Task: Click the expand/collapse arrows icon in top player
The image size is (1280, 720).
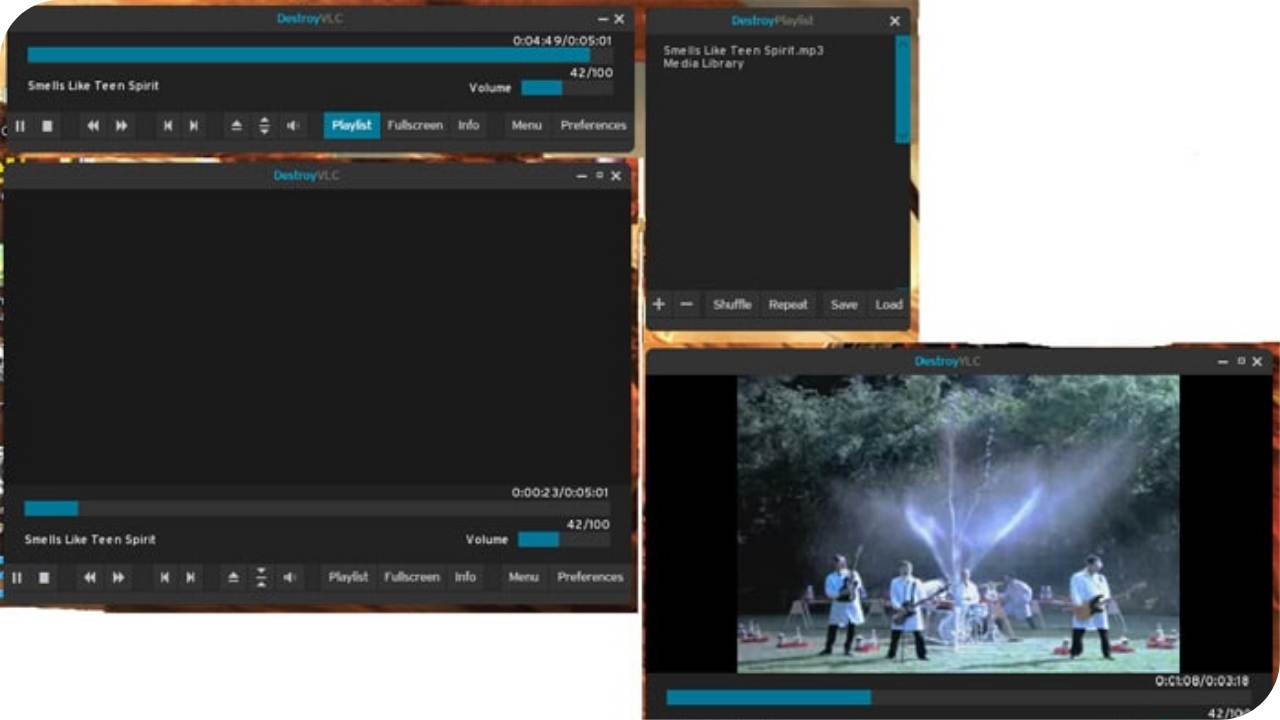Action: [264, 126]
